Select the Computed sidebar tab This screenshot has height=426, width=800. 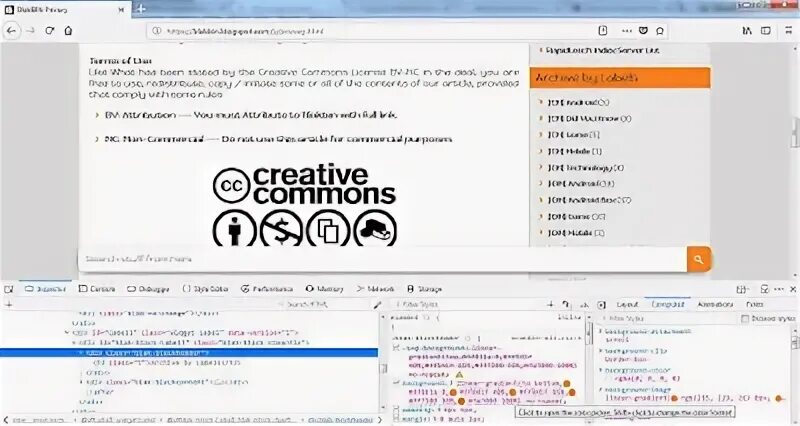[x=667, y=305]
